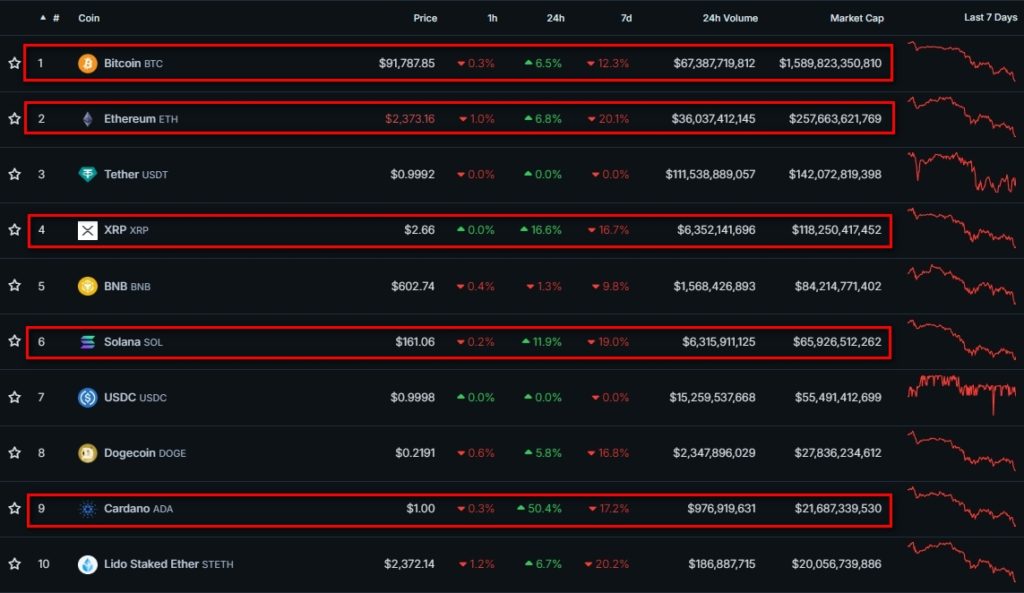
Task: Select the Tether USDT logo icon
Action: pyautogui.click(x=88, y=174)
